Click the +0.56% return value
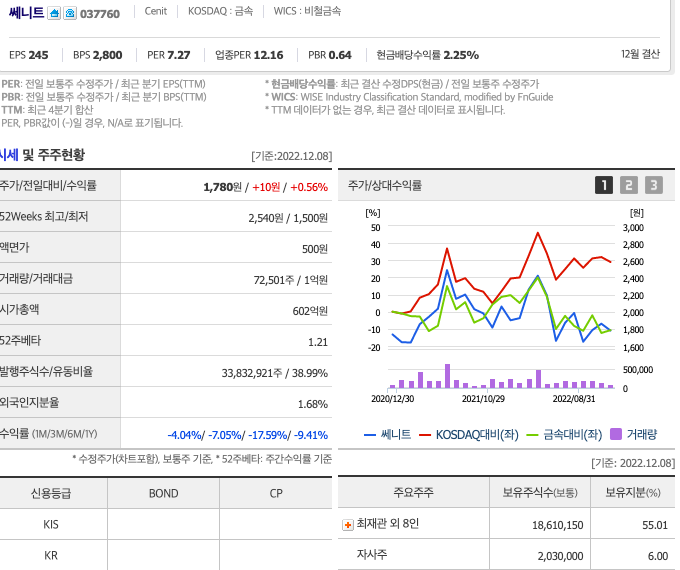 point(309,187)
